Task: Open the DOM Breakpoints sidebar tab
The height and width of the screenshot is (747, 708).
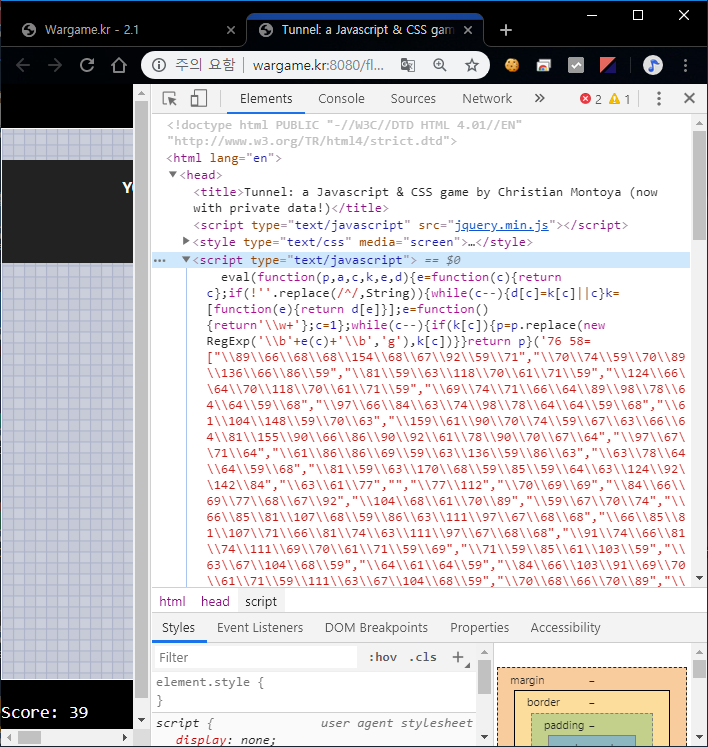Action: pos(376,627)
